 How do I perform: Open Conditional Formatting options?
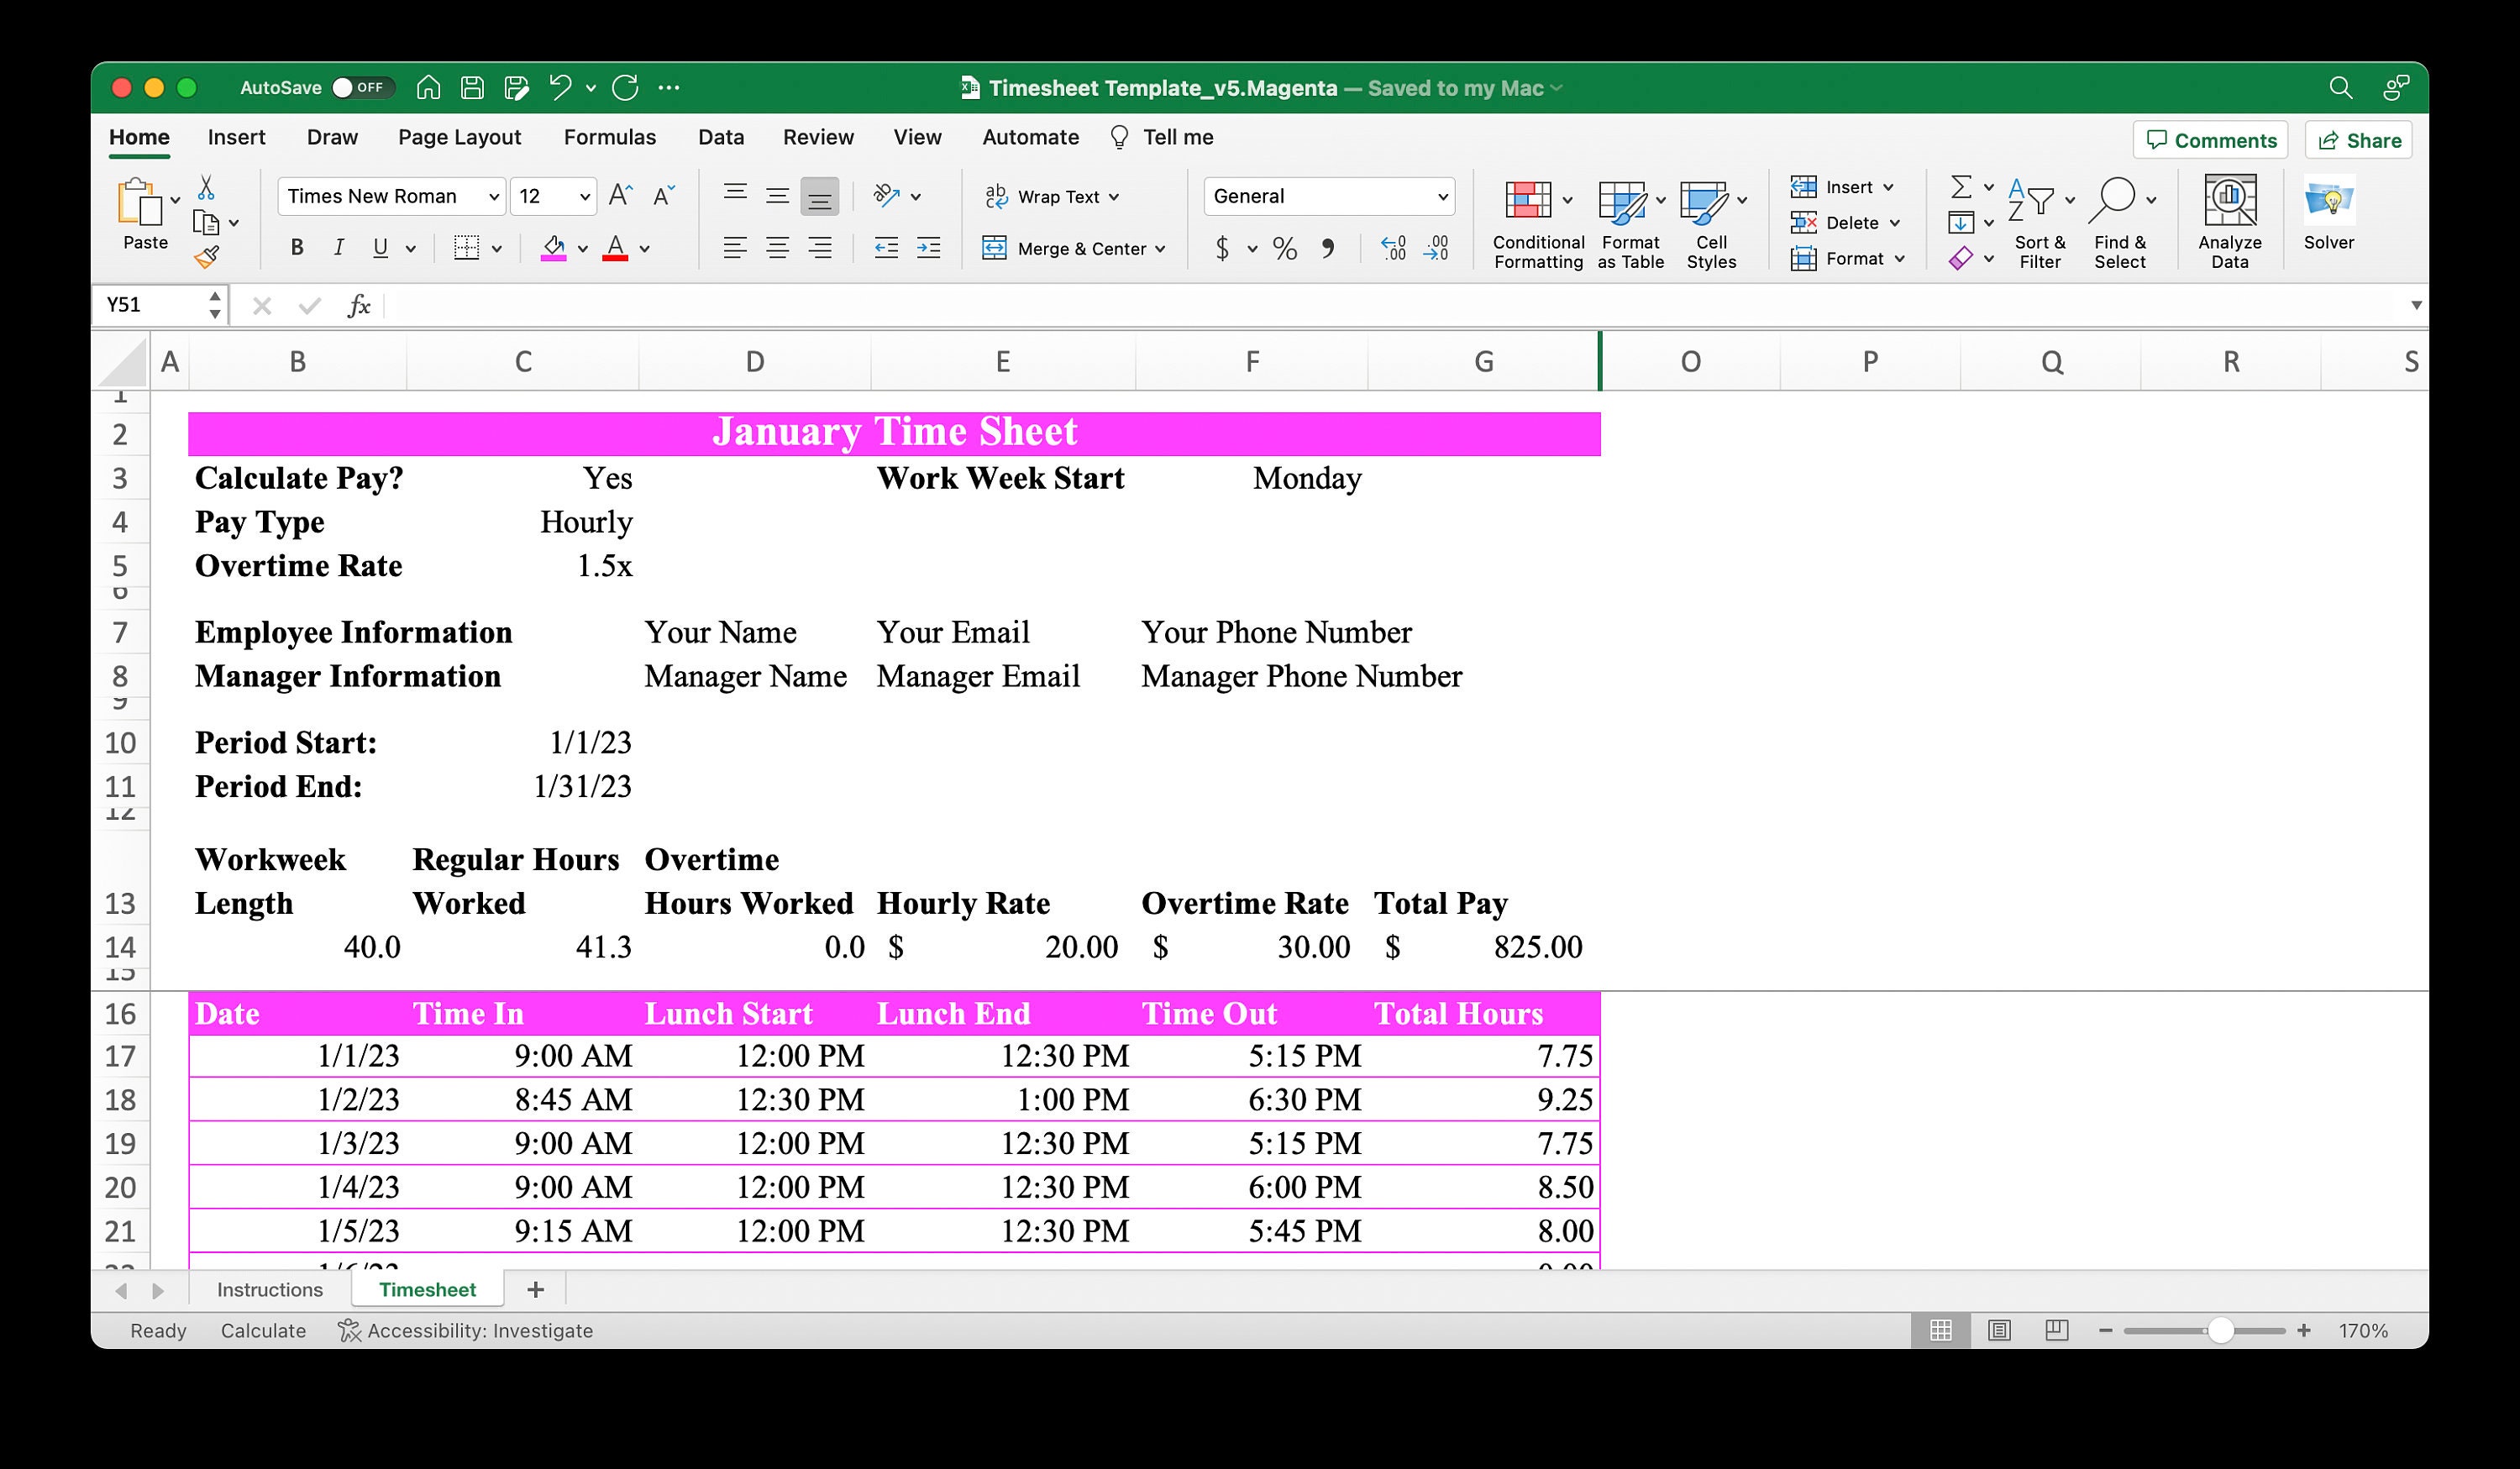pos(1536,222)
